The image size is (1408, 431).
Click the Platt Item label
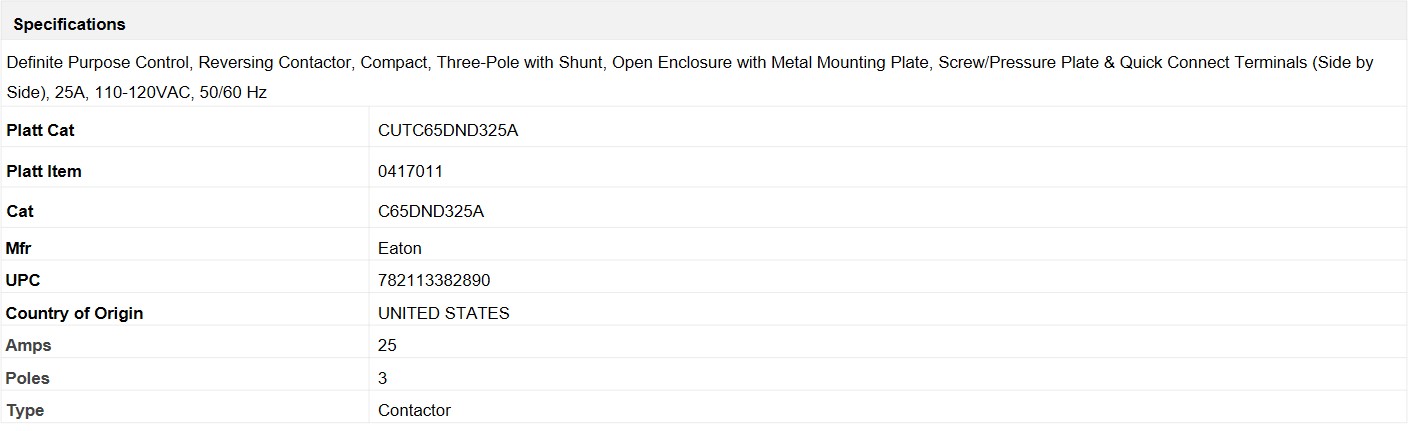coord(44,171)
